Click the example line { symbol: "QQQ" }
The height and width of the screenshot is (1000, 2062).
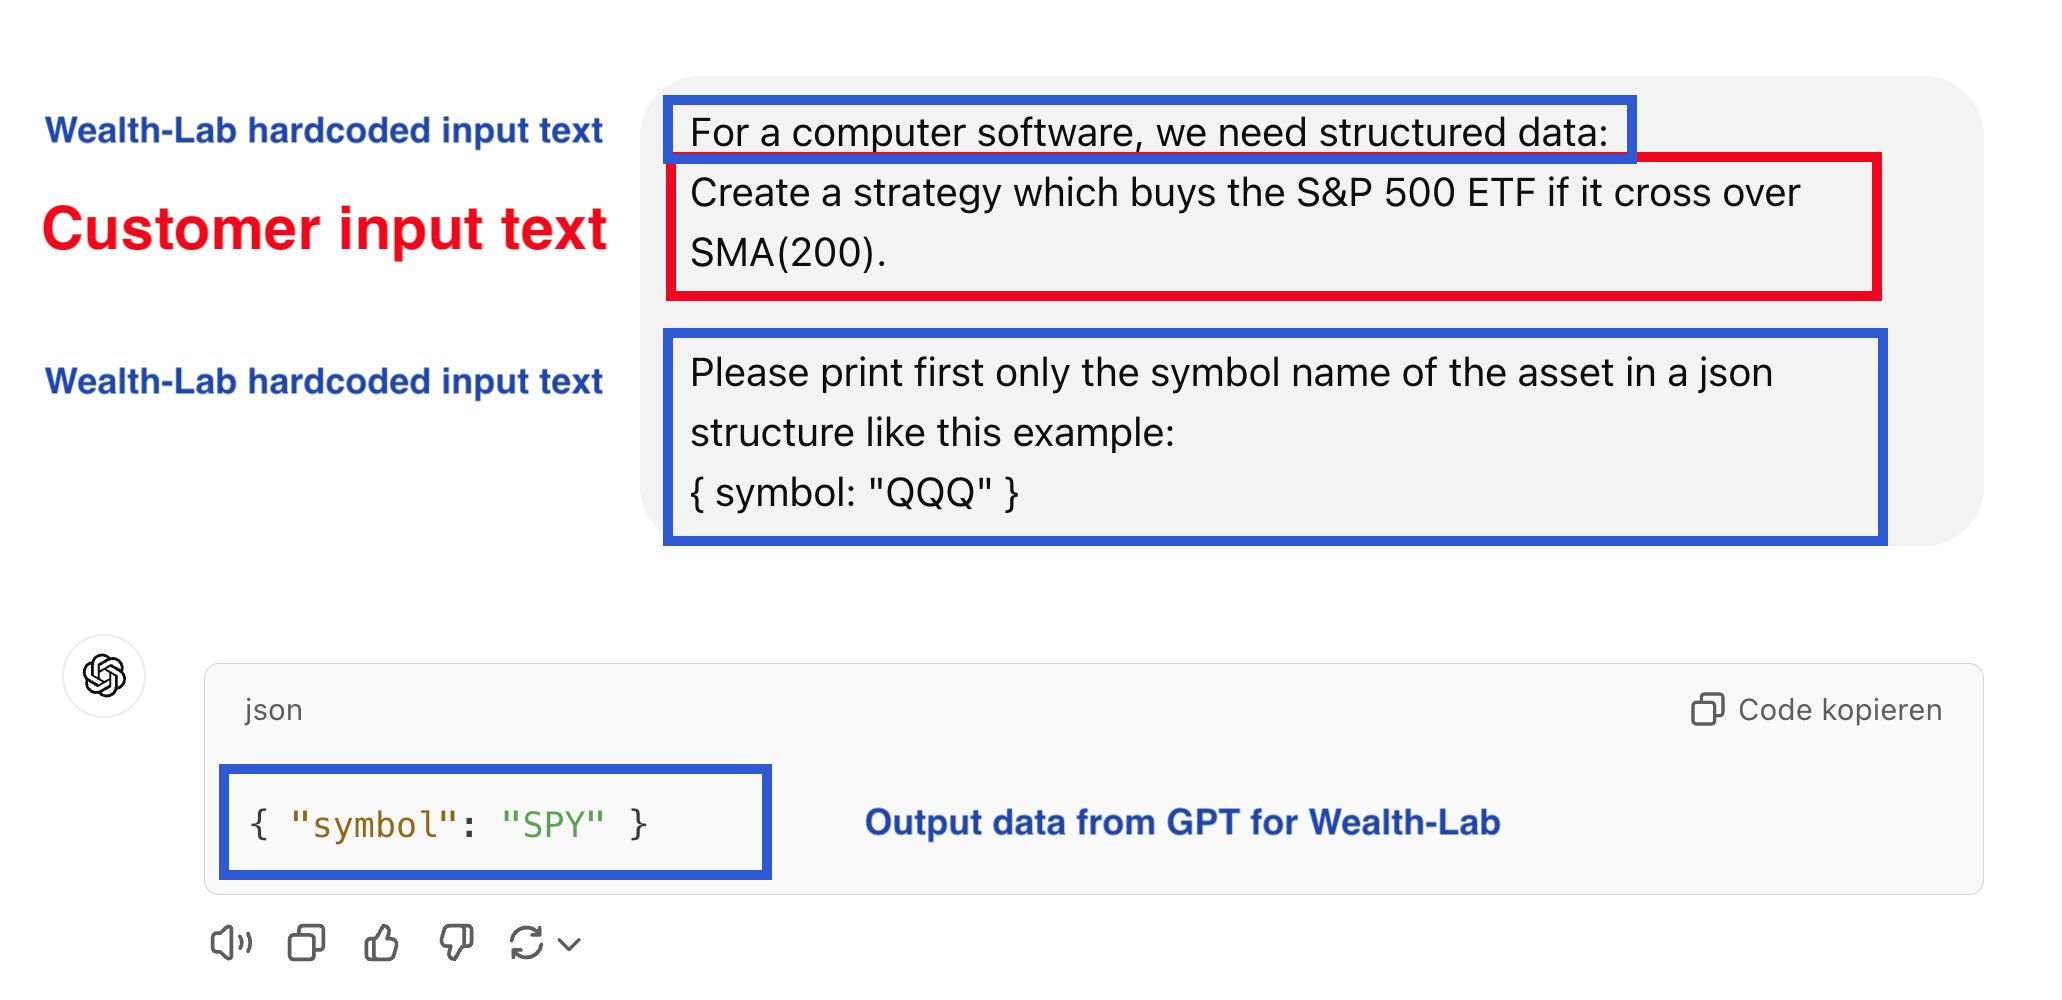854,493
